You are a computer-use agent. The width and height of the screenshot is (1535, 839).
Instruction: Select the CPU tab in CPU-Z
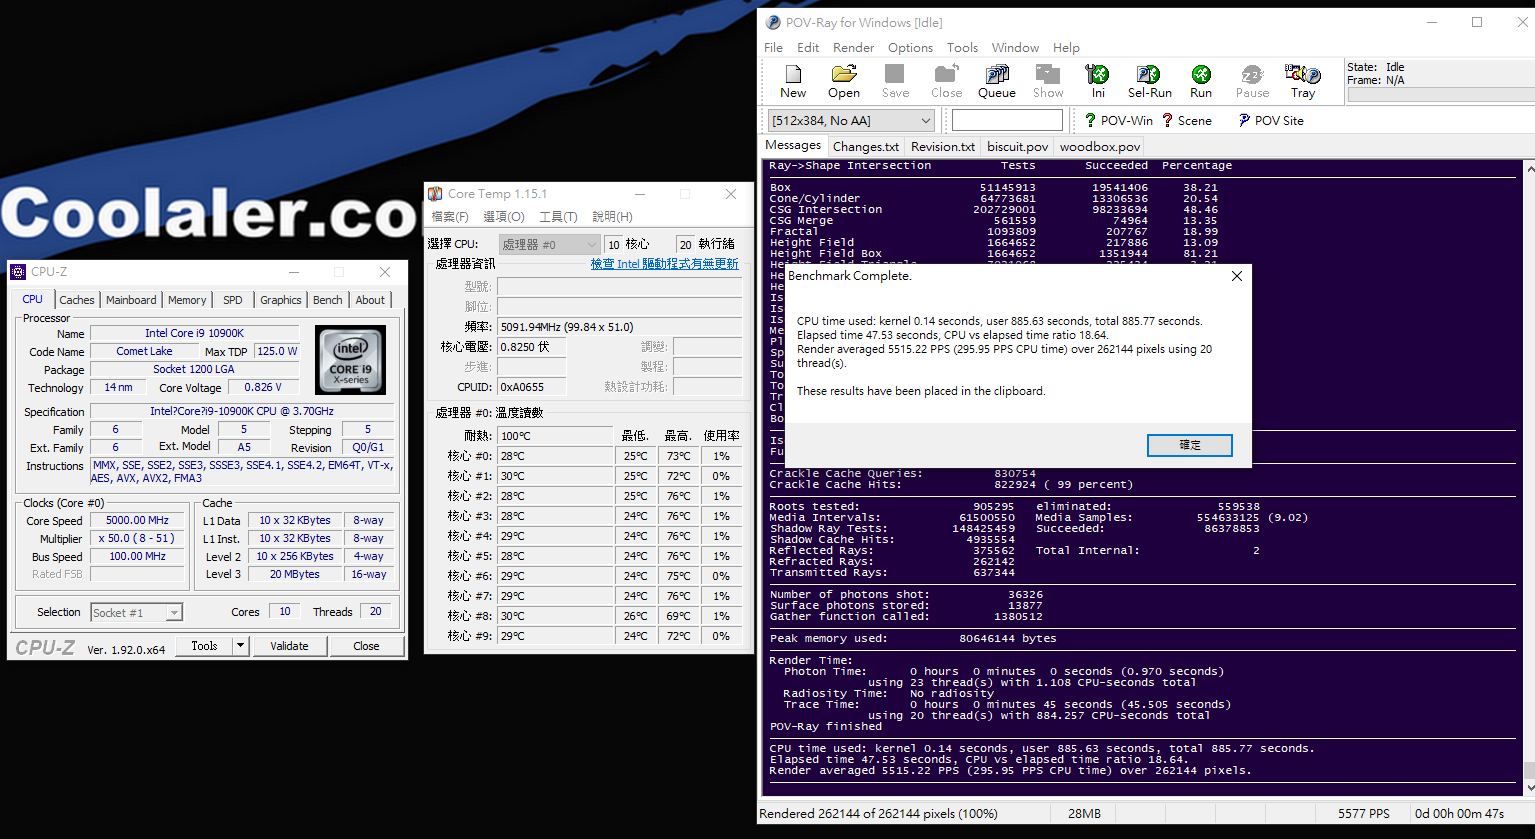point(33,299)
